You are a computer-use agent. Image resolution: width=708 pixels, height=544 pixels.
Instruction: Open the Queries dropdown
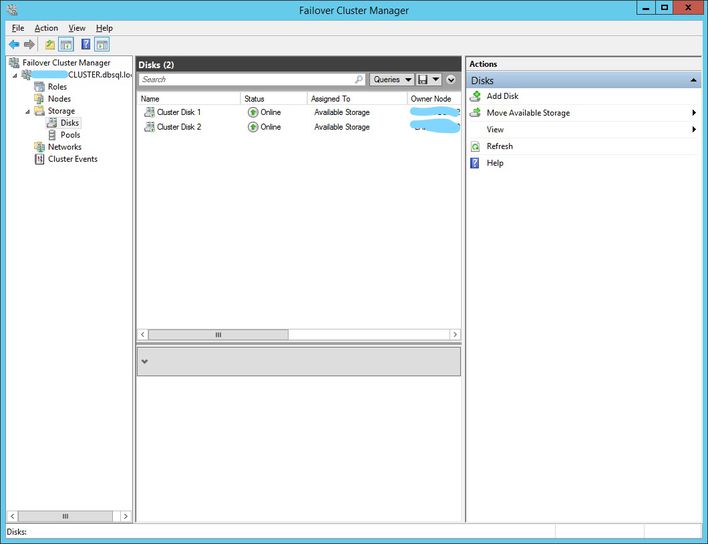pos(392,79)
